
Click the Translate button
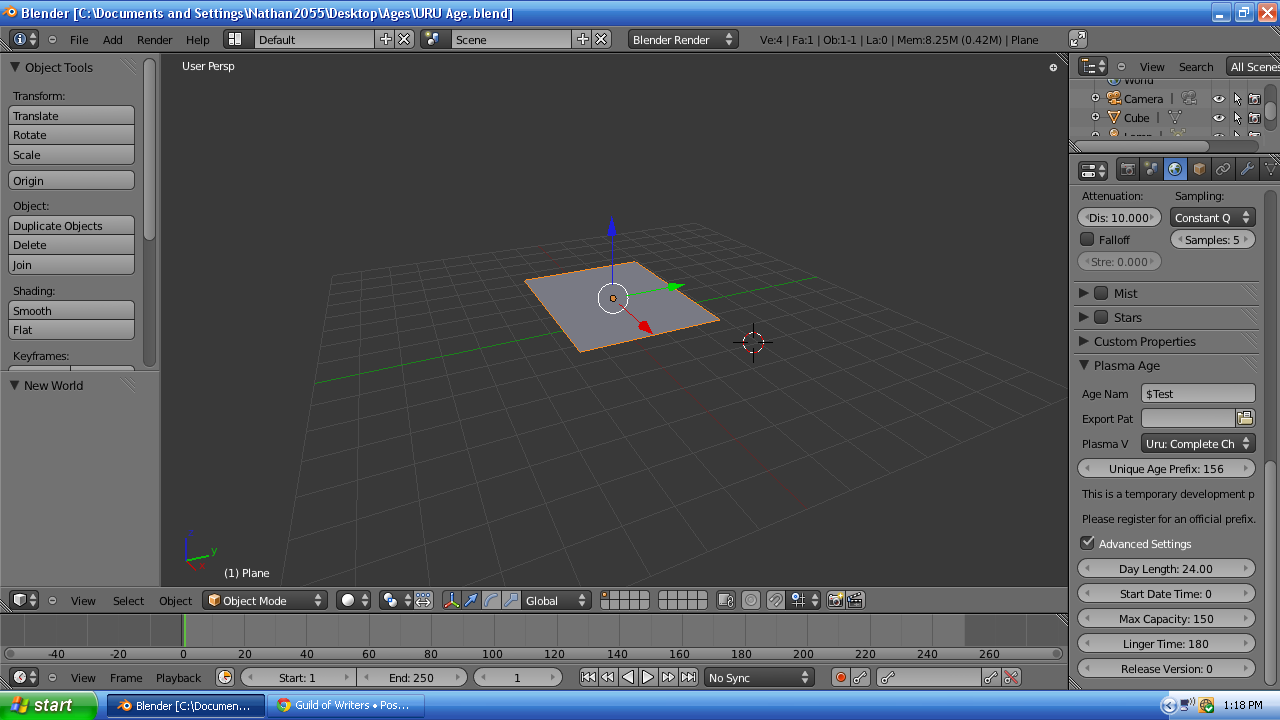coord(71,116)
